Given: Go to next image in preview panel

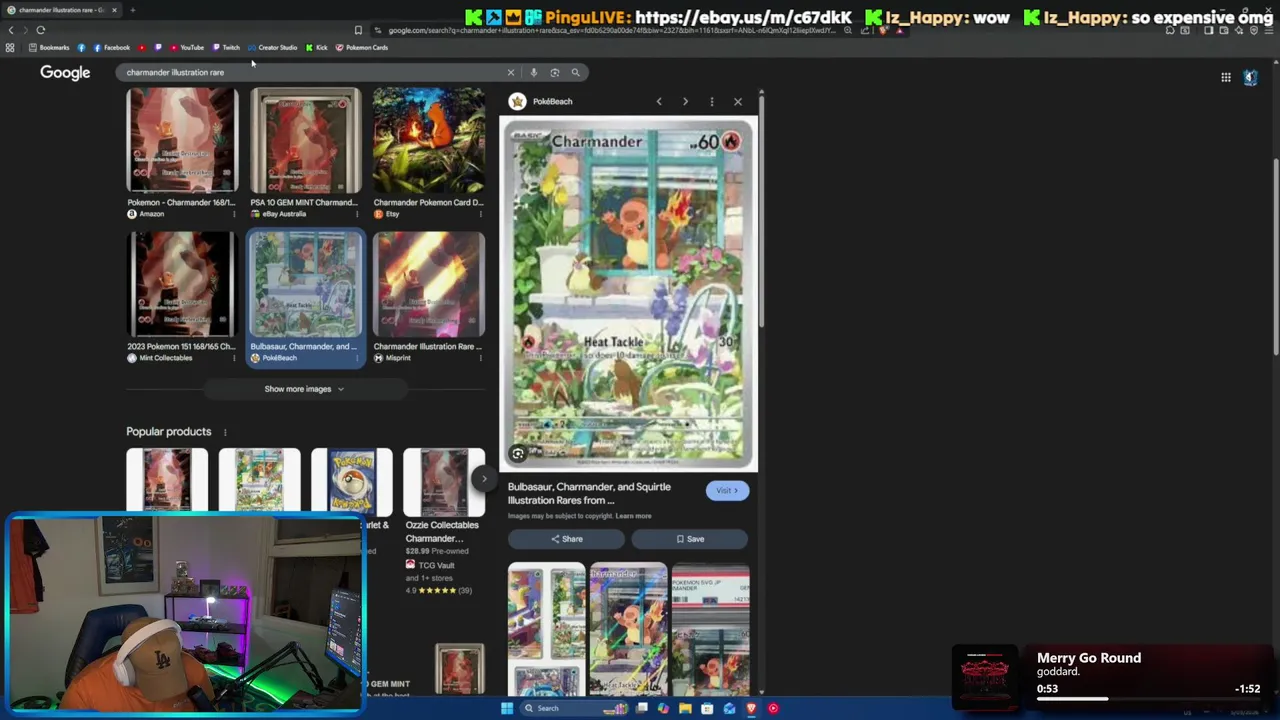Looking at the screenshot, I should [x=685, y=101].
